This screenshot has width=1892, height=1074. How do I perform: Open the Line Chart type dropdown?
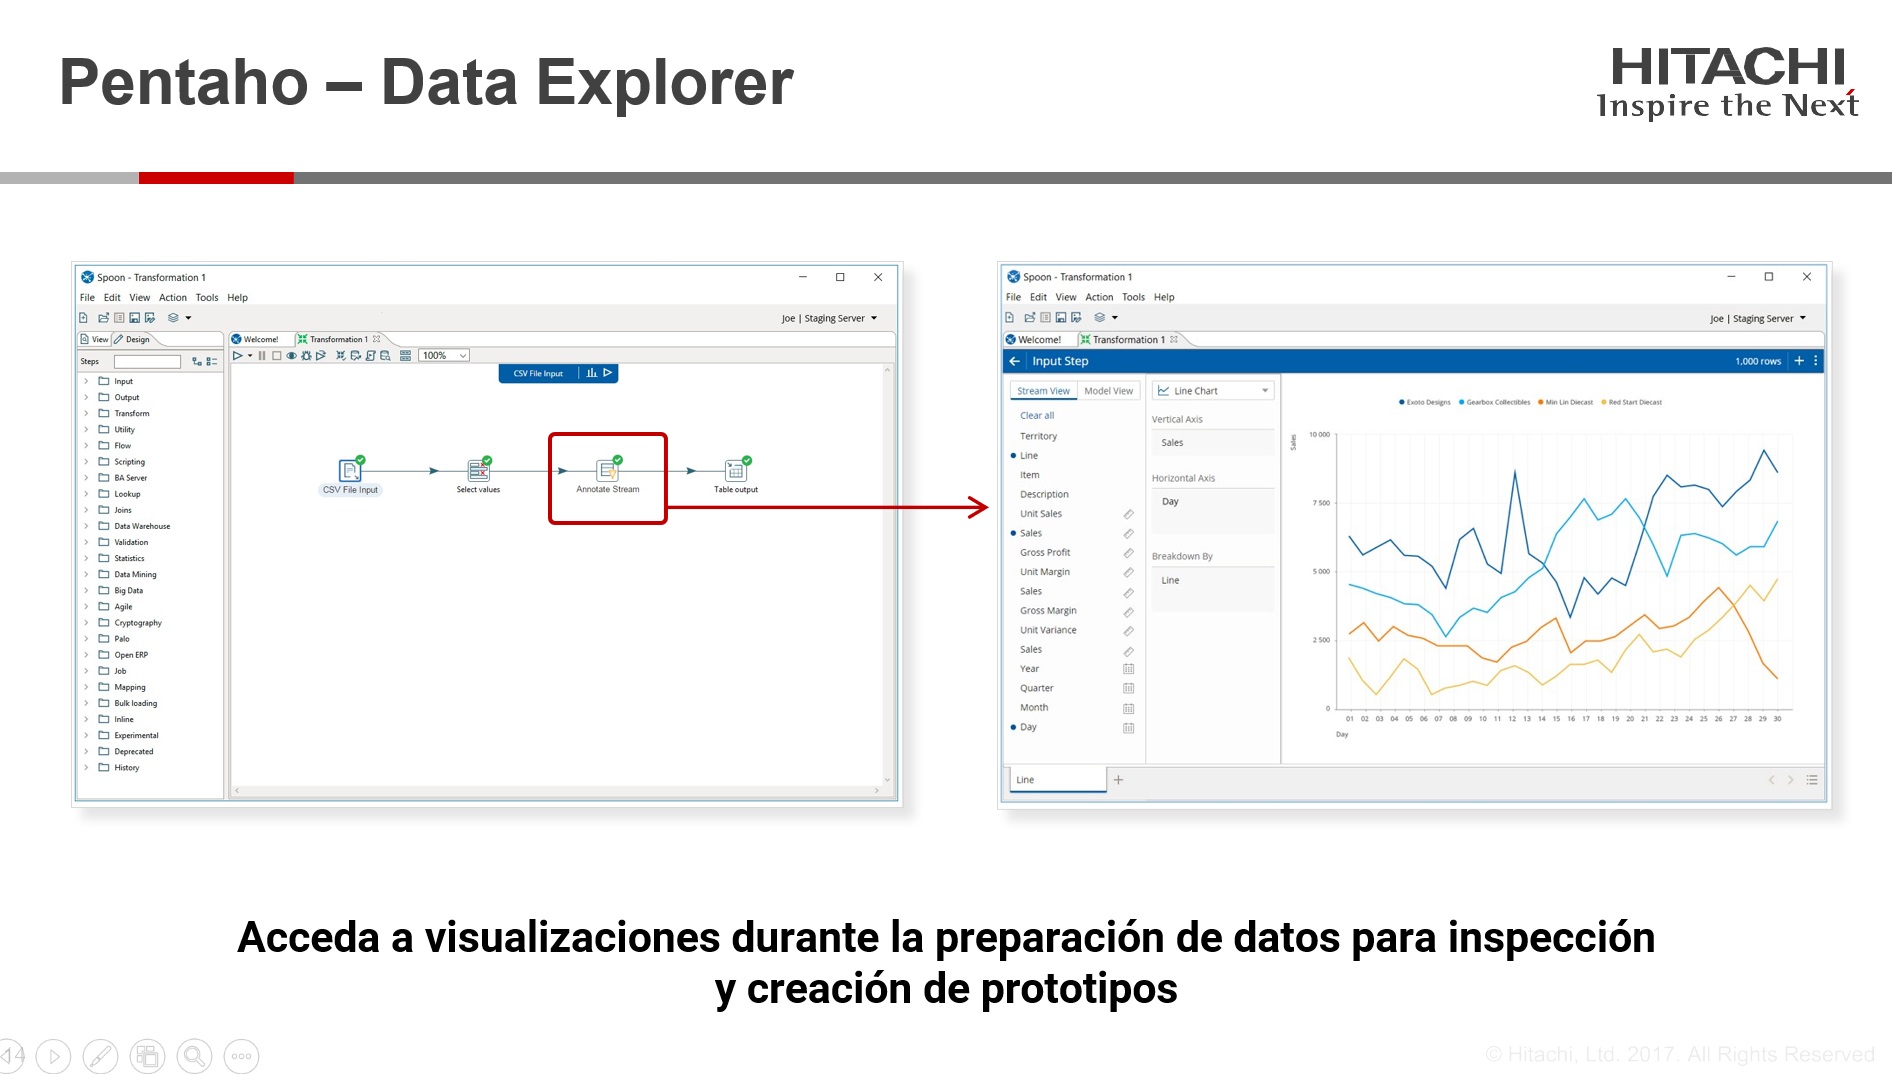pyautogui.click(x=1212, y=390)
